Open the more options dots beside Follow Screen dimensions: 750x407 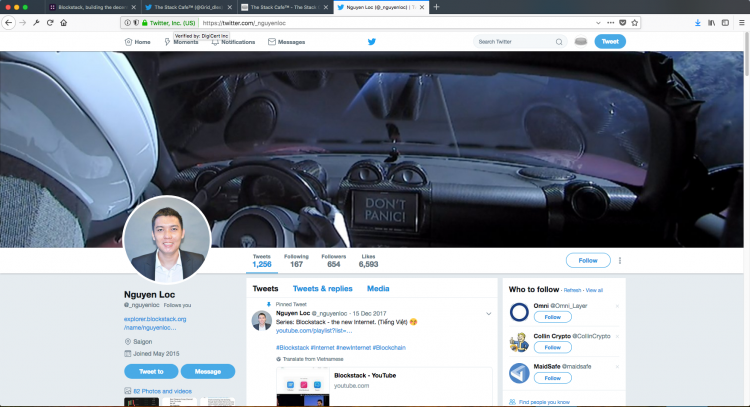(620, 261)
